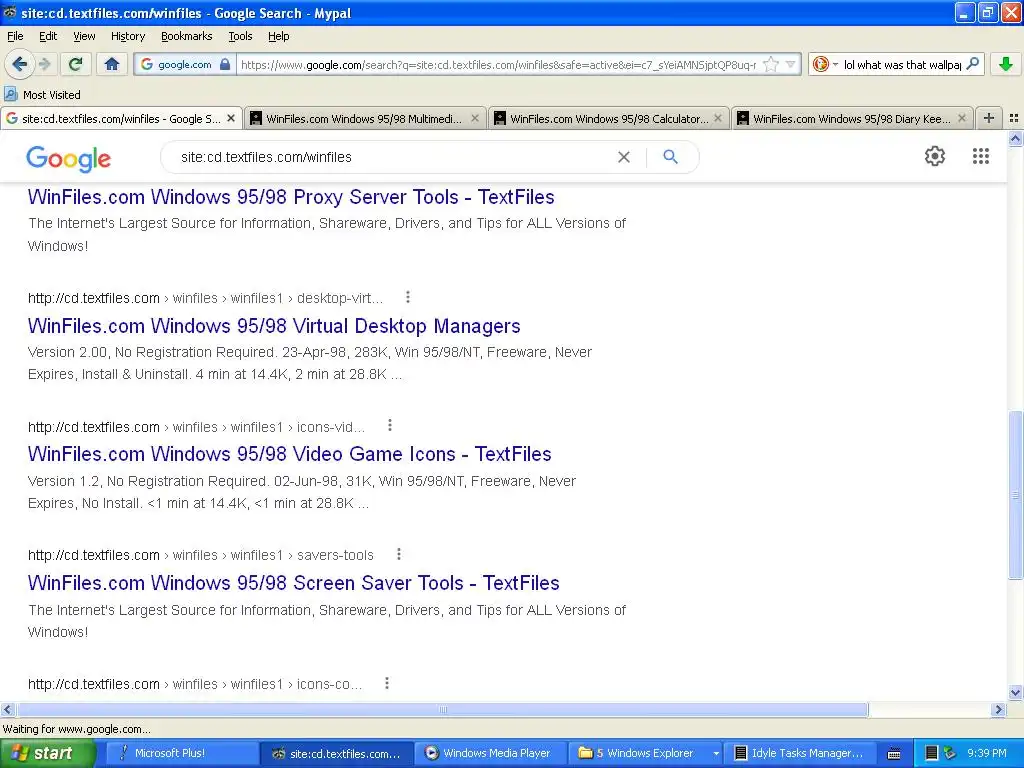Open a new tab with plus button

(989, 118)
